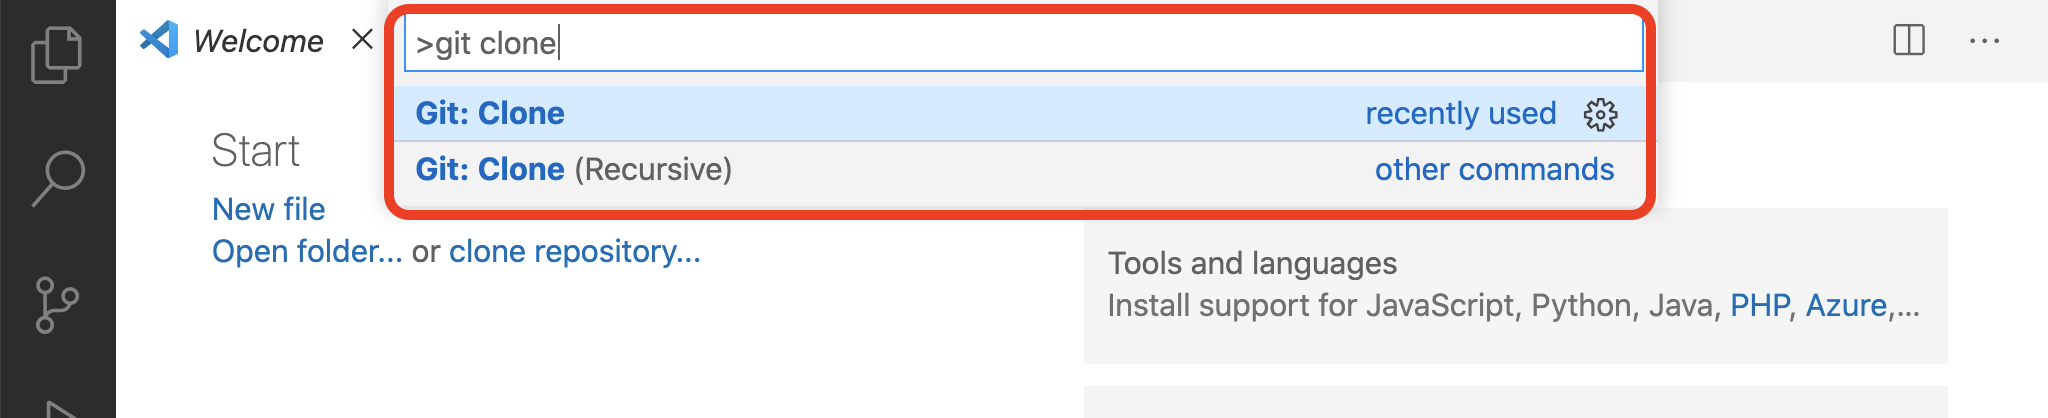Click the Azure link in Tools and languages

pos(1846,305)
